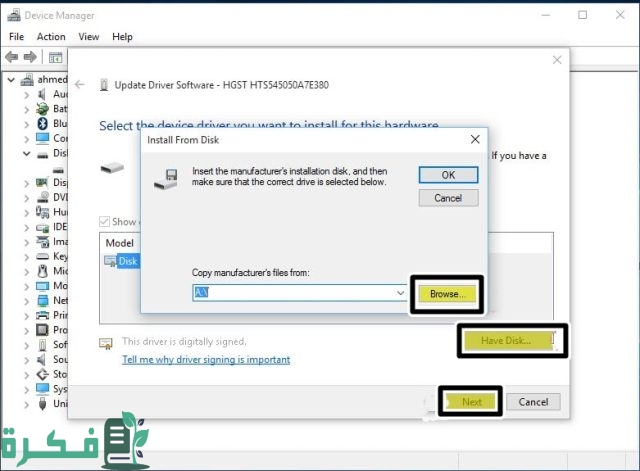Click the manufacturer's files path text field

click(x=292, y=293)
